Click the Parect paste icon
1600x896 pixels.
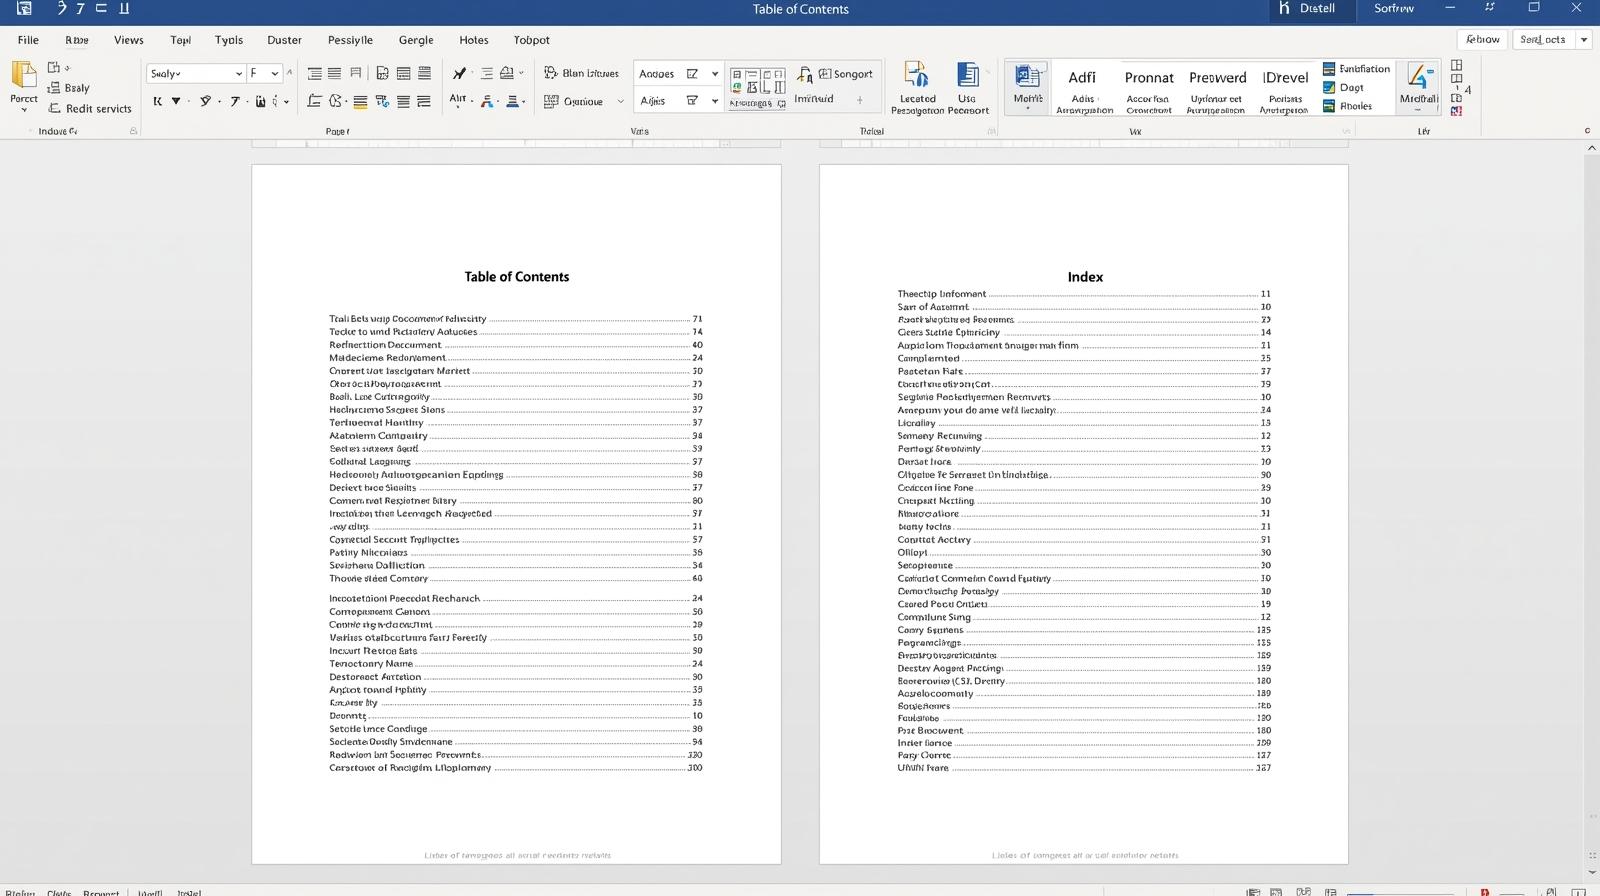coord(23,78)
